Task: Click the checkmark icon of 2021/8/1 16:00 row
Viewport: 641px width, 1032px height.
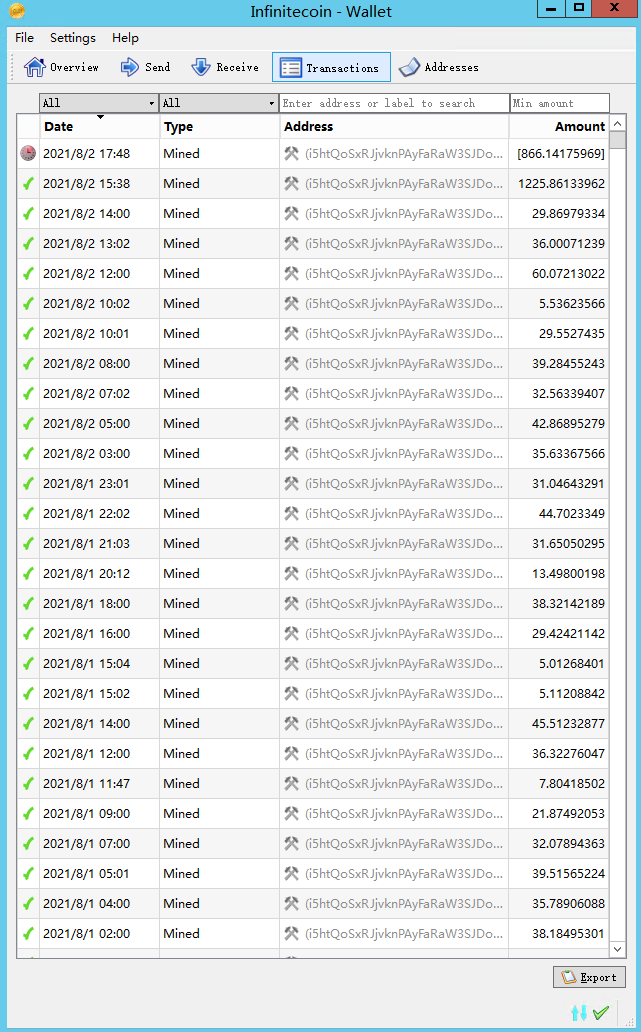Action: click(28, 634)
